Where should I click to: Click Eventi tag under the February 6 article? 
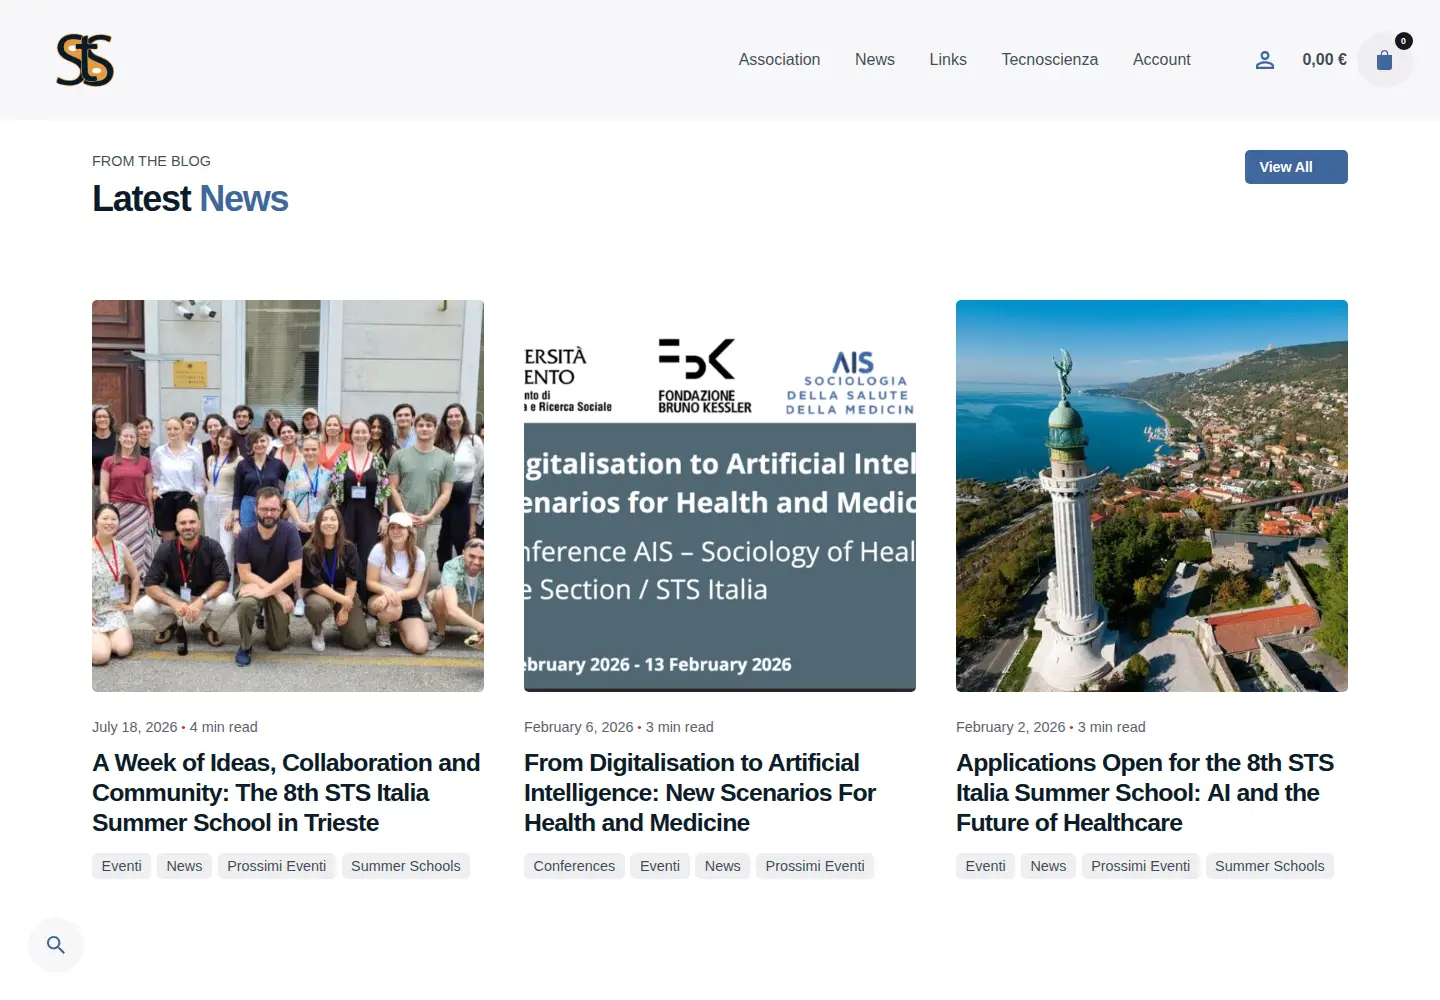coord(660,866)
